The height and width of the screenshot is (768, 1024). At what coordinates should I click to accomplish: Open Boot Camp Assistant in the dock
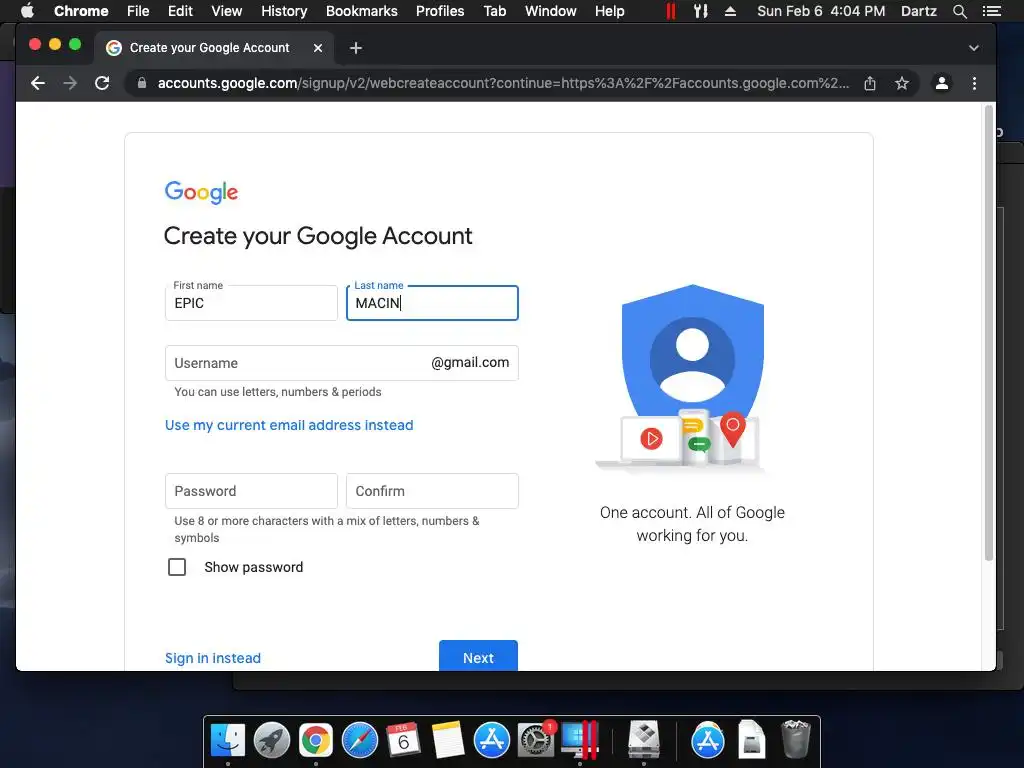point(643,741)
